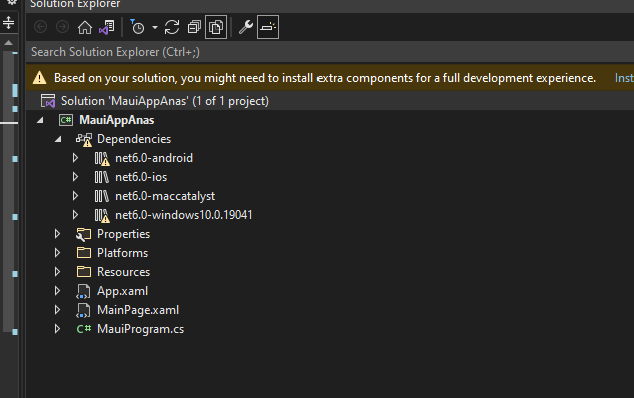The height and width of the screenshot is (398, 634).
Task: Select the MauiProgram.cs file
Action: pos(140,329)
